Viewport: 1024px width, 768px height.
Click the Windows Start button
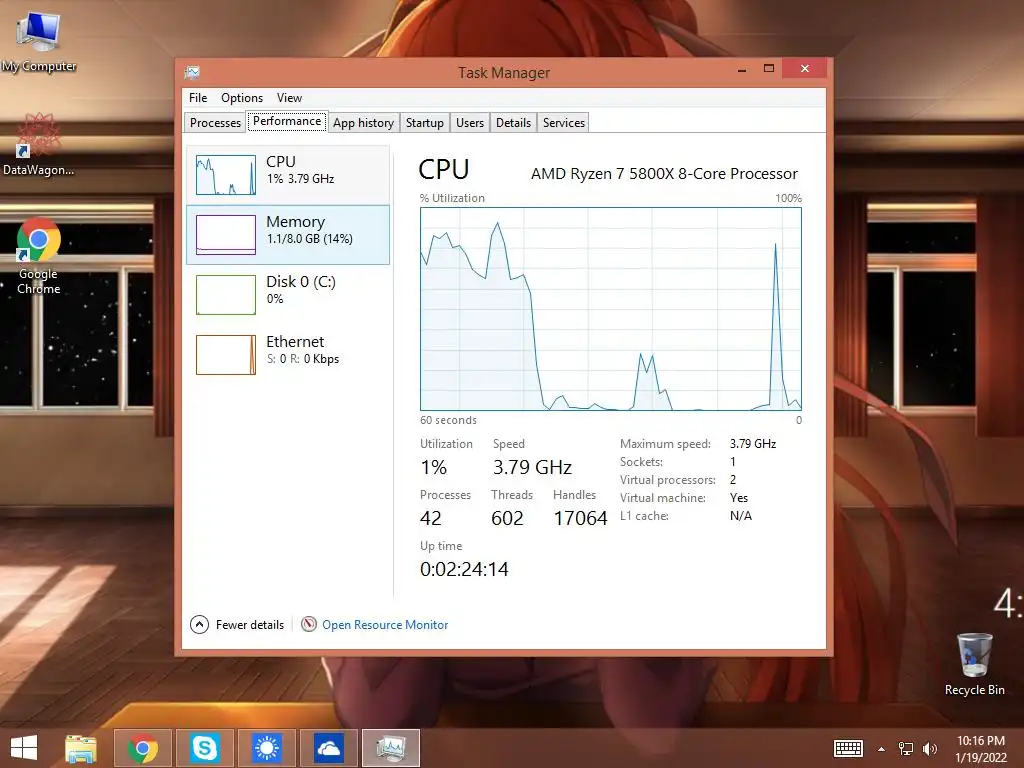pos(24,748)
